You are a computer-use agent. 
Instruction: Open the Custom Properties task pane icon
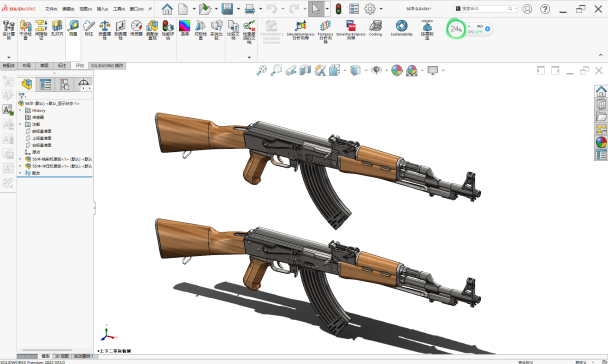point(601,155)
